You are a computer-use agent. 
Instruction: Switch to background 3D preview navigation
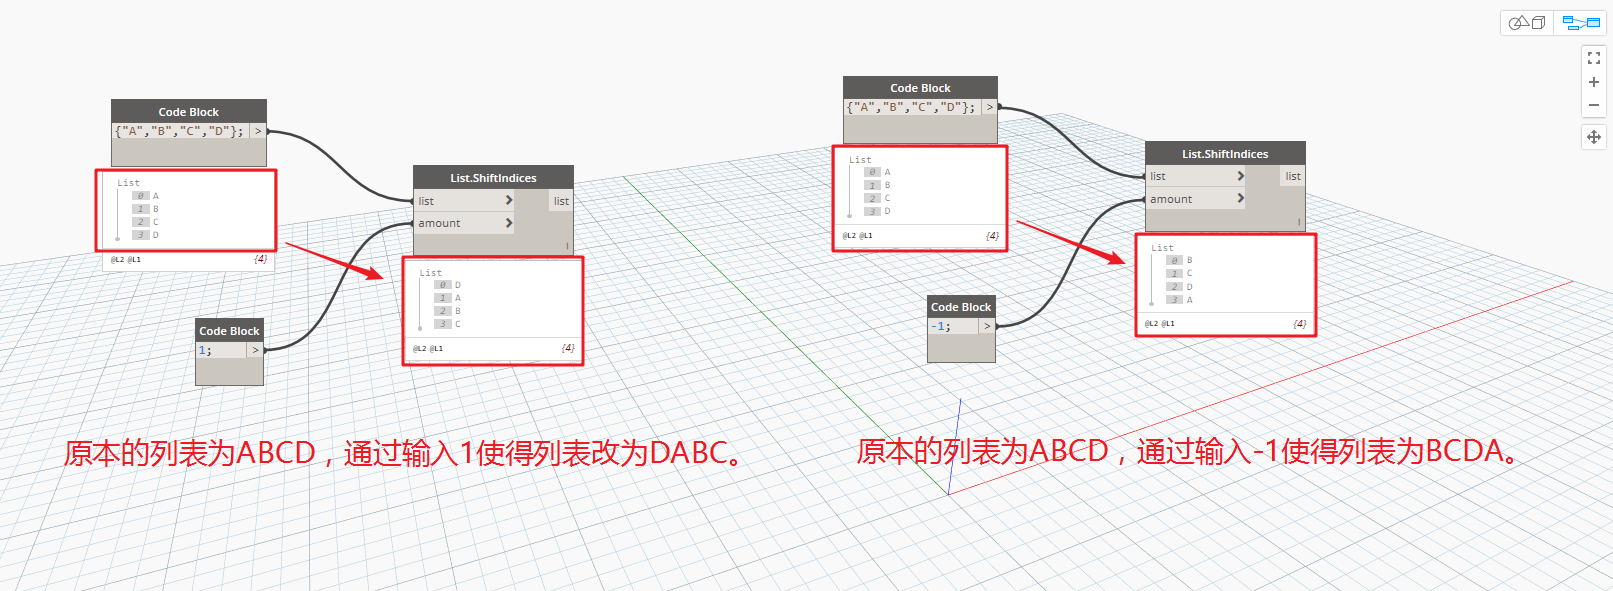[x=1527, y=22]
